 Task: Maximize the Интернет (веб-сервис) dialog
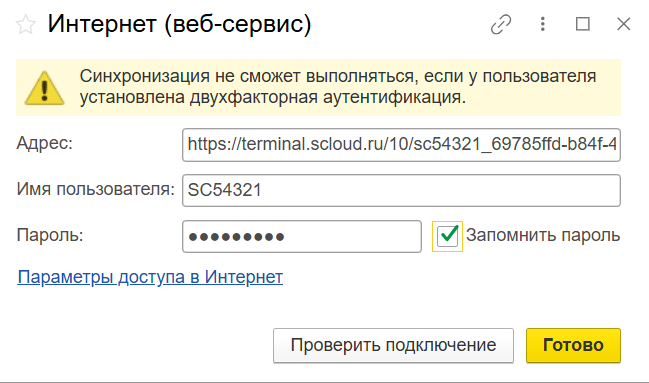tap(583, 24)
